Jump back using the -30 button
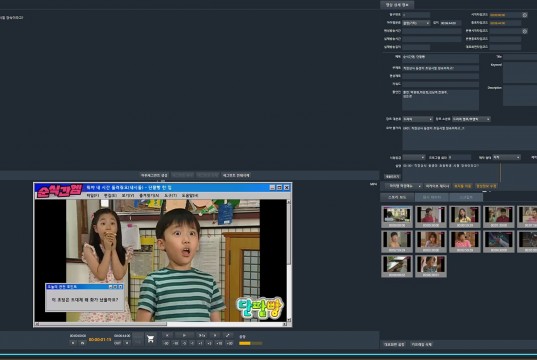Screen dimensions: 537x360 pos(166,343)
